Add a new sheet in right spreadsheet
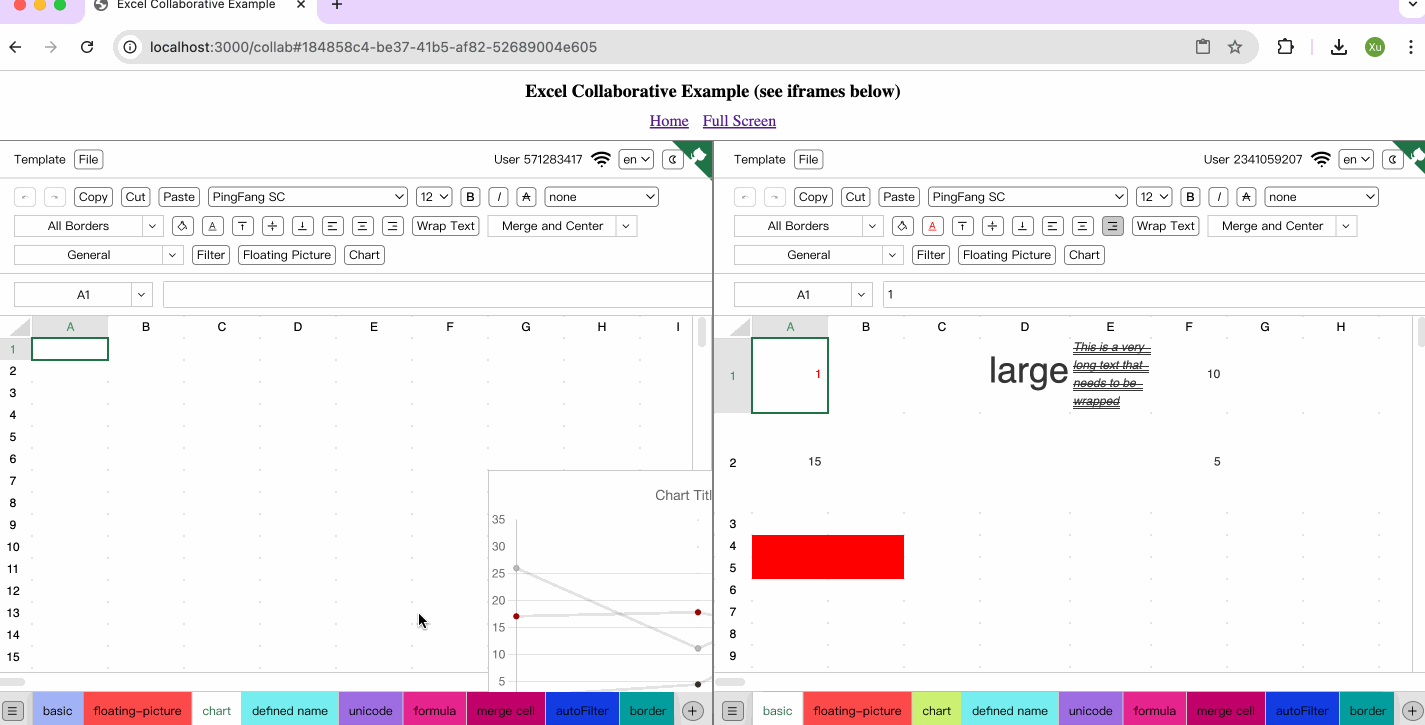 (x=1412, y=711)
